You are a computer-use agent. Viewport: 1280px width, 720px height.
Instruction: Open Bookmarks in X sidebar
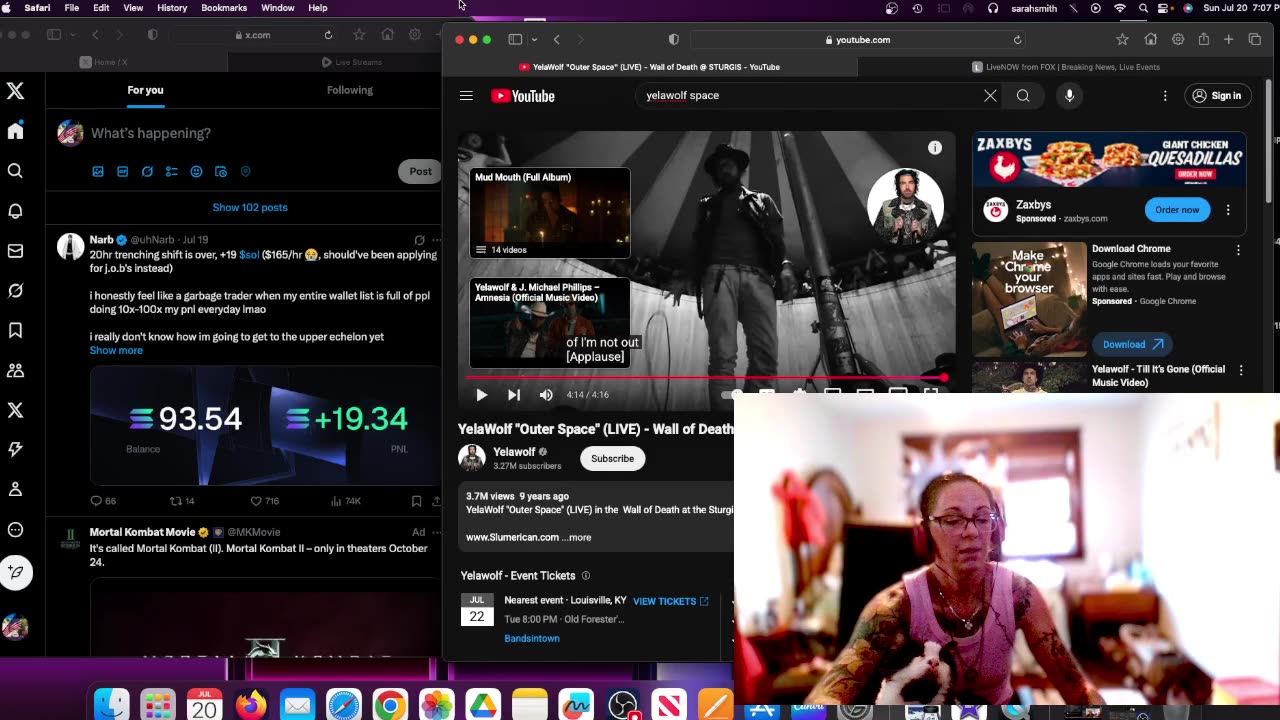(x=15, y=330)
